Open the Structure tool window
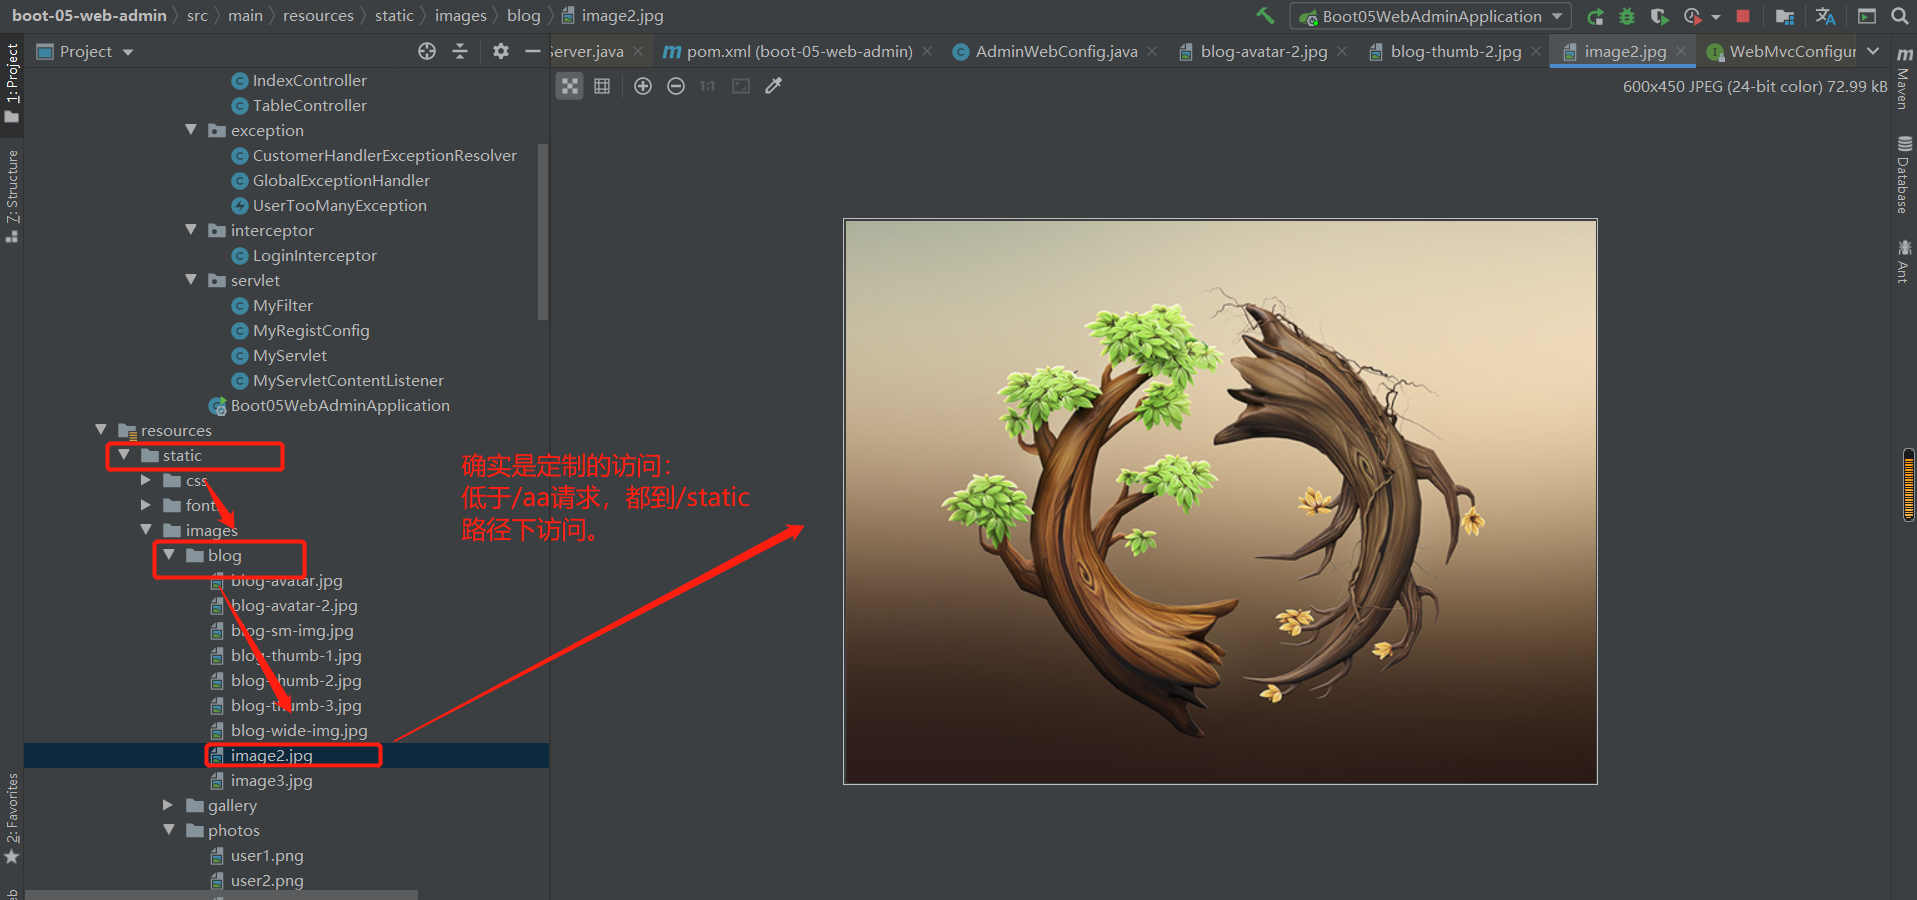Screen dimensions: 1917x900 click(12, 195)
